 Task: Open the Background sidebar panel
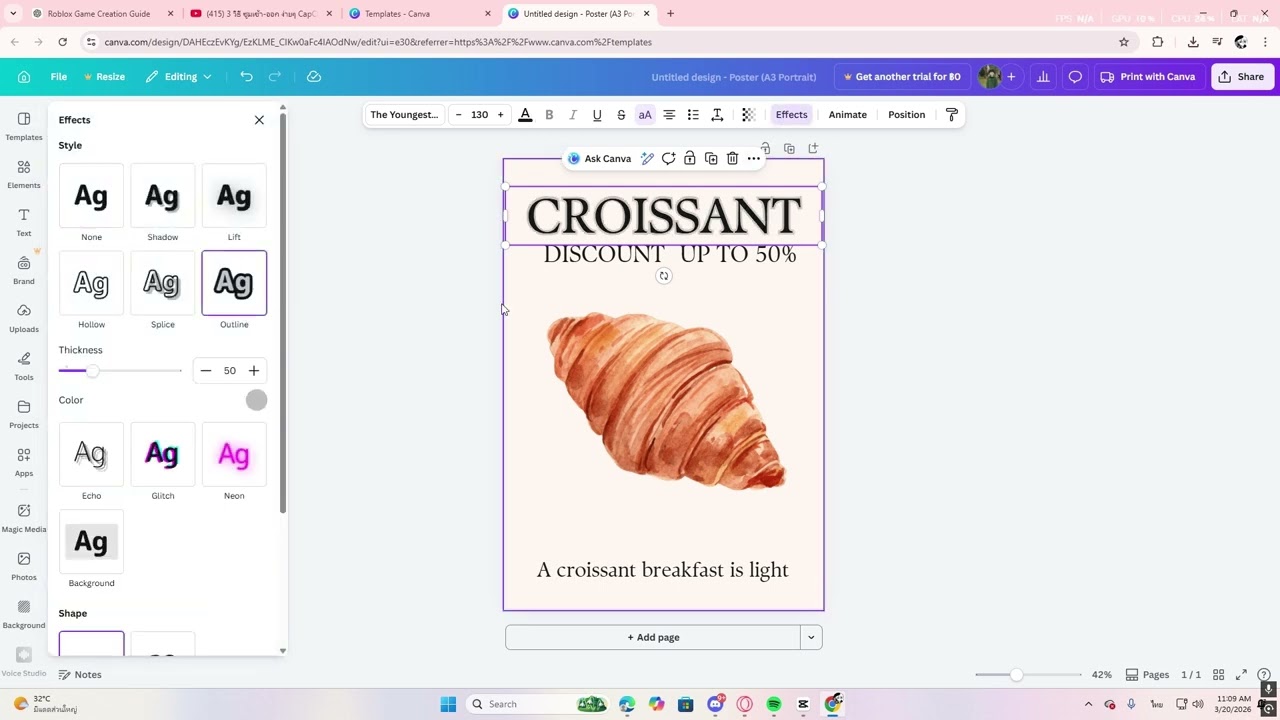click(24, 614)
